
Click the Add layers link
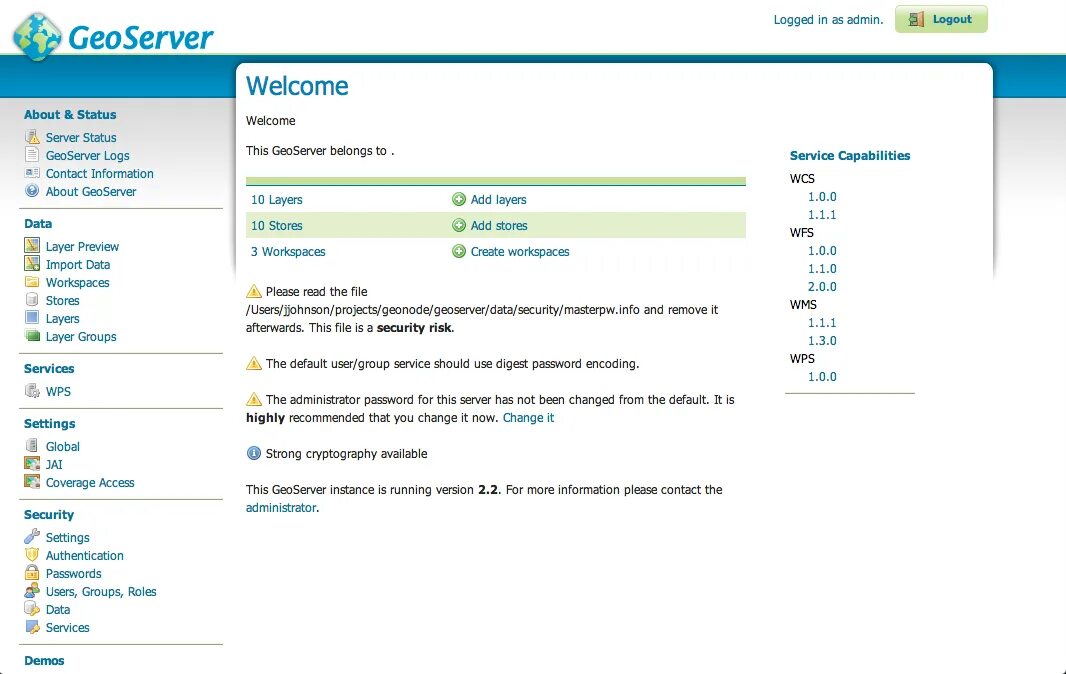(x=498, y=199)
